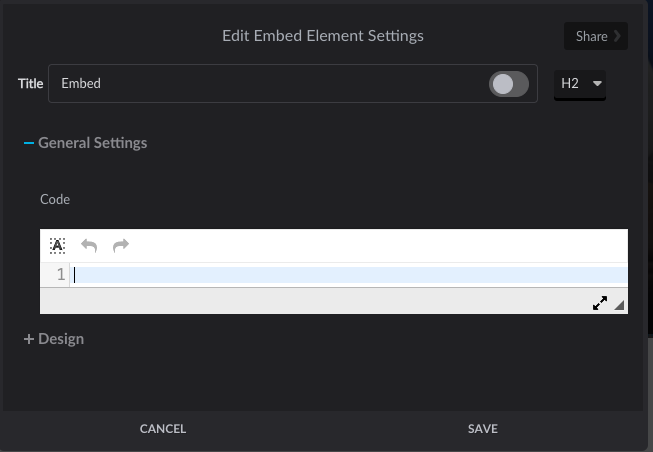Collapse the General Settings section
Viewport: 653px width, 452px height.
coord(92,143)
